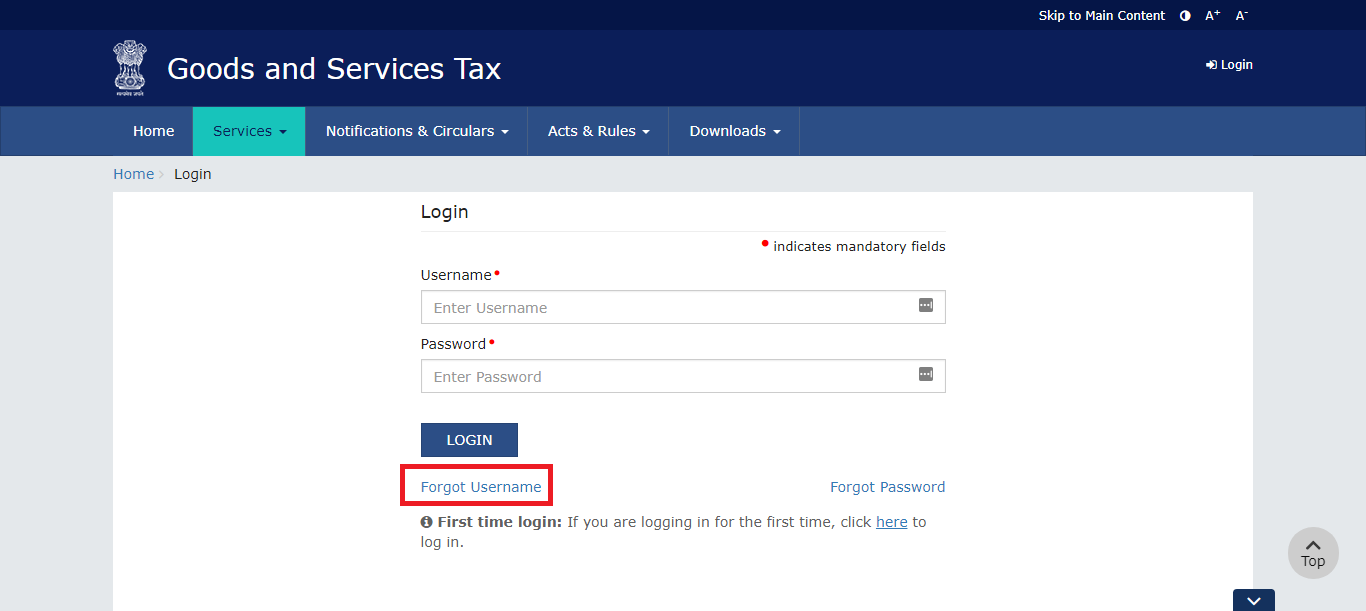Image resolution: width=1366 pixels, height=611 pixels.
Task: Open the Forgot Username link
Action: pos(481,487)
